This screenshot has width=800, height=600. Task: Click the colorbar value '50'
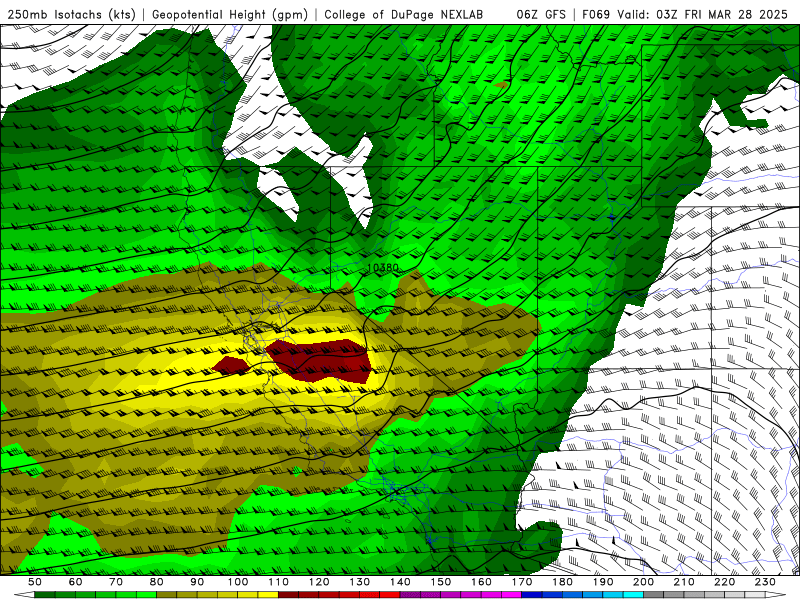pos(35,582)
